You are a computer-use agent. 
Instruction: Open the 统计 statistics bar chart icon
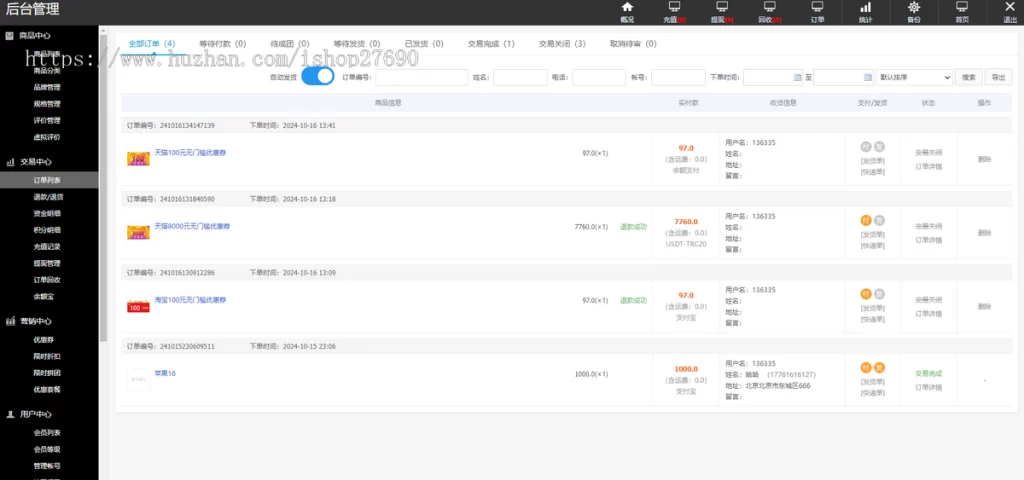(865, 8)
